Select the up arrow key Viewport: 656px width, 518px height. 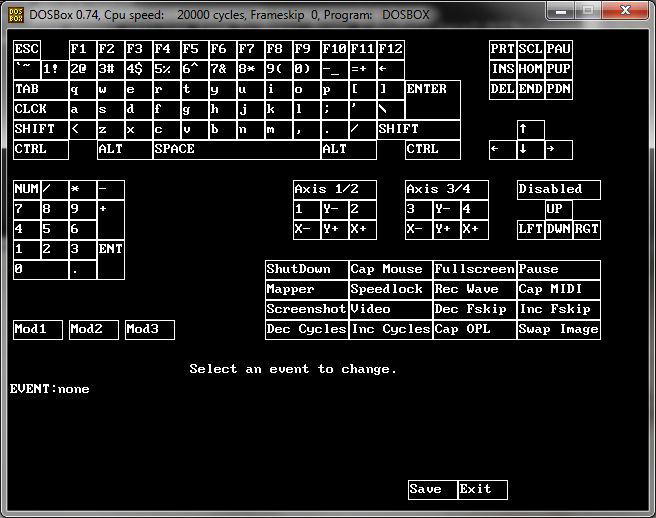531,130
